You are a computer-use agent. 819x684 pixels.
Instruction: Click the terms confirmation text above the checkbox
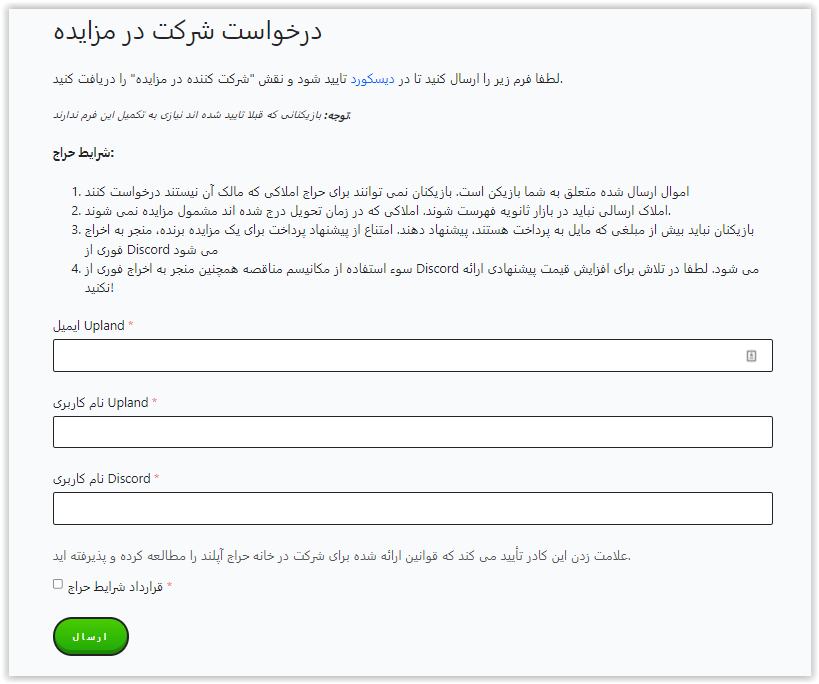point(342,555)
